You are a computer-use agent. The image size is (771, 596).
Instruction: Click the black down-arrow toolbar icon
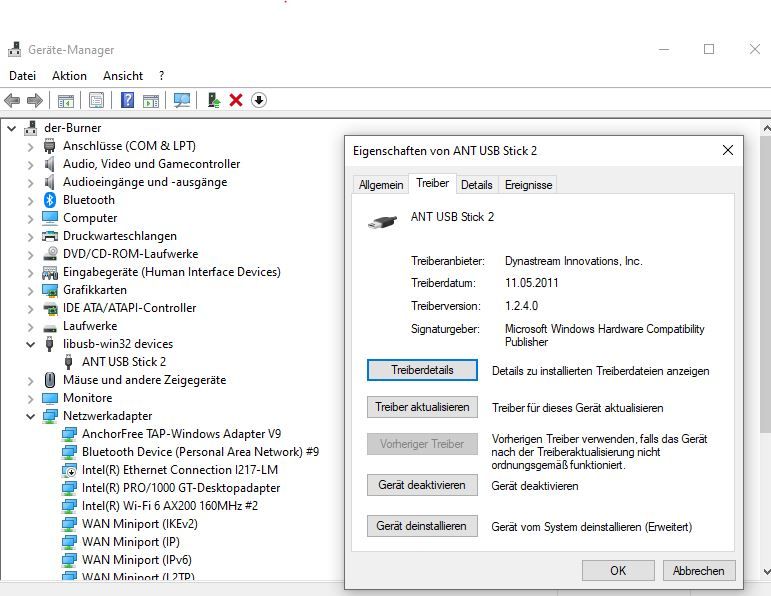[x=258, y=100]
